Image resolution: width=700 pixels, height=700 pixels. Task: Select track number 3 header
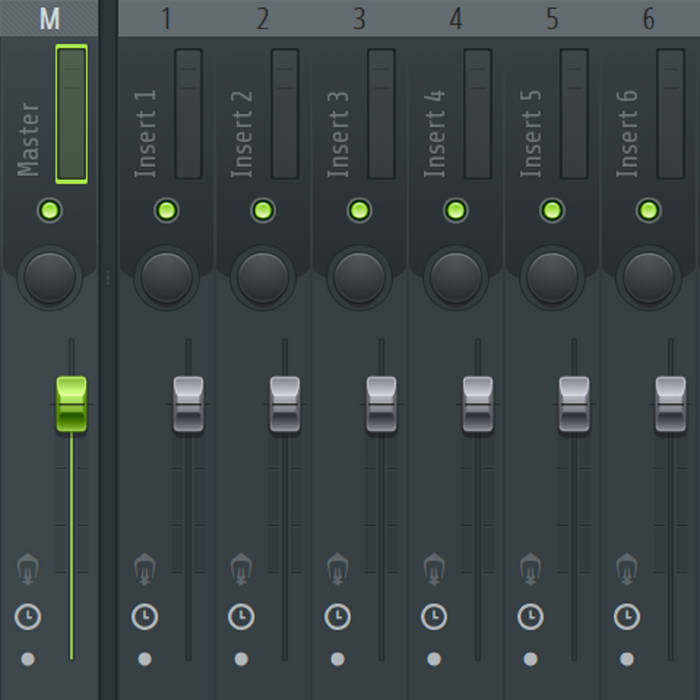359,19
